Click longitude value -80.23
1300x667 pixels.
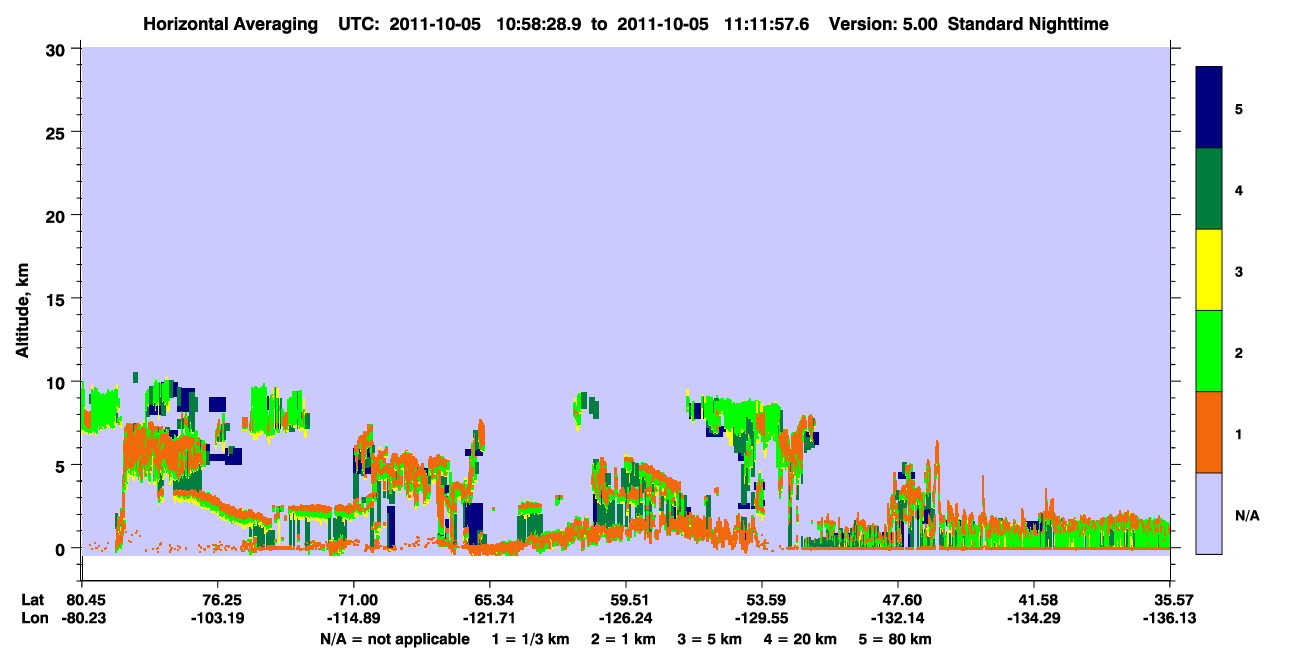pyautogui.click(x=86, y=618)
